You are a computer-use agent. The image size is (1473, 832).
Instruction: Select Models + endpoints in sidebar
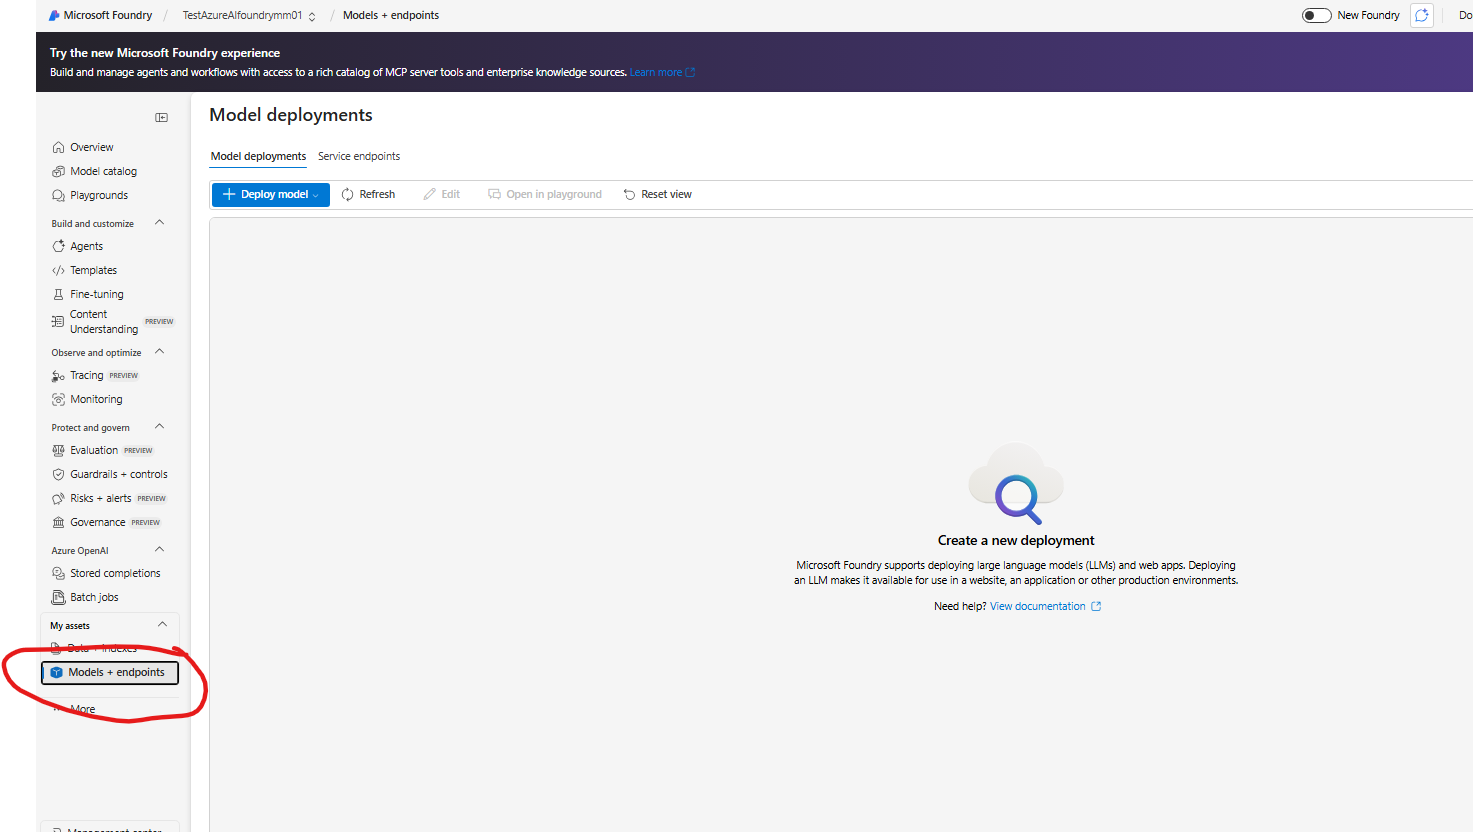(110, 672)
